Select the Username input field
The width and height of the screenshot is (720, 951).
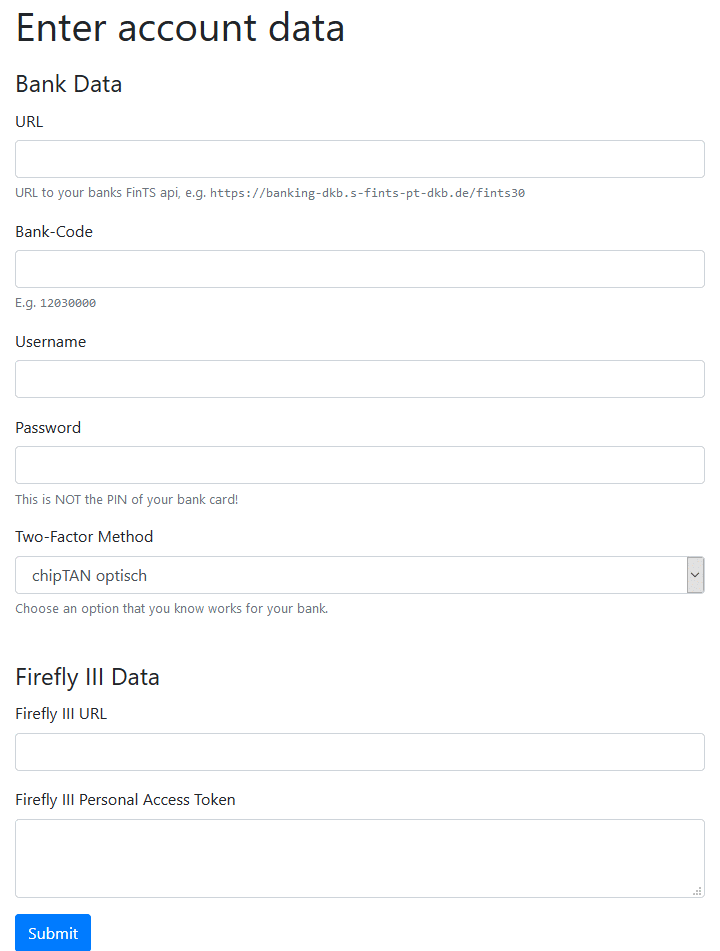tap(360, 379)
